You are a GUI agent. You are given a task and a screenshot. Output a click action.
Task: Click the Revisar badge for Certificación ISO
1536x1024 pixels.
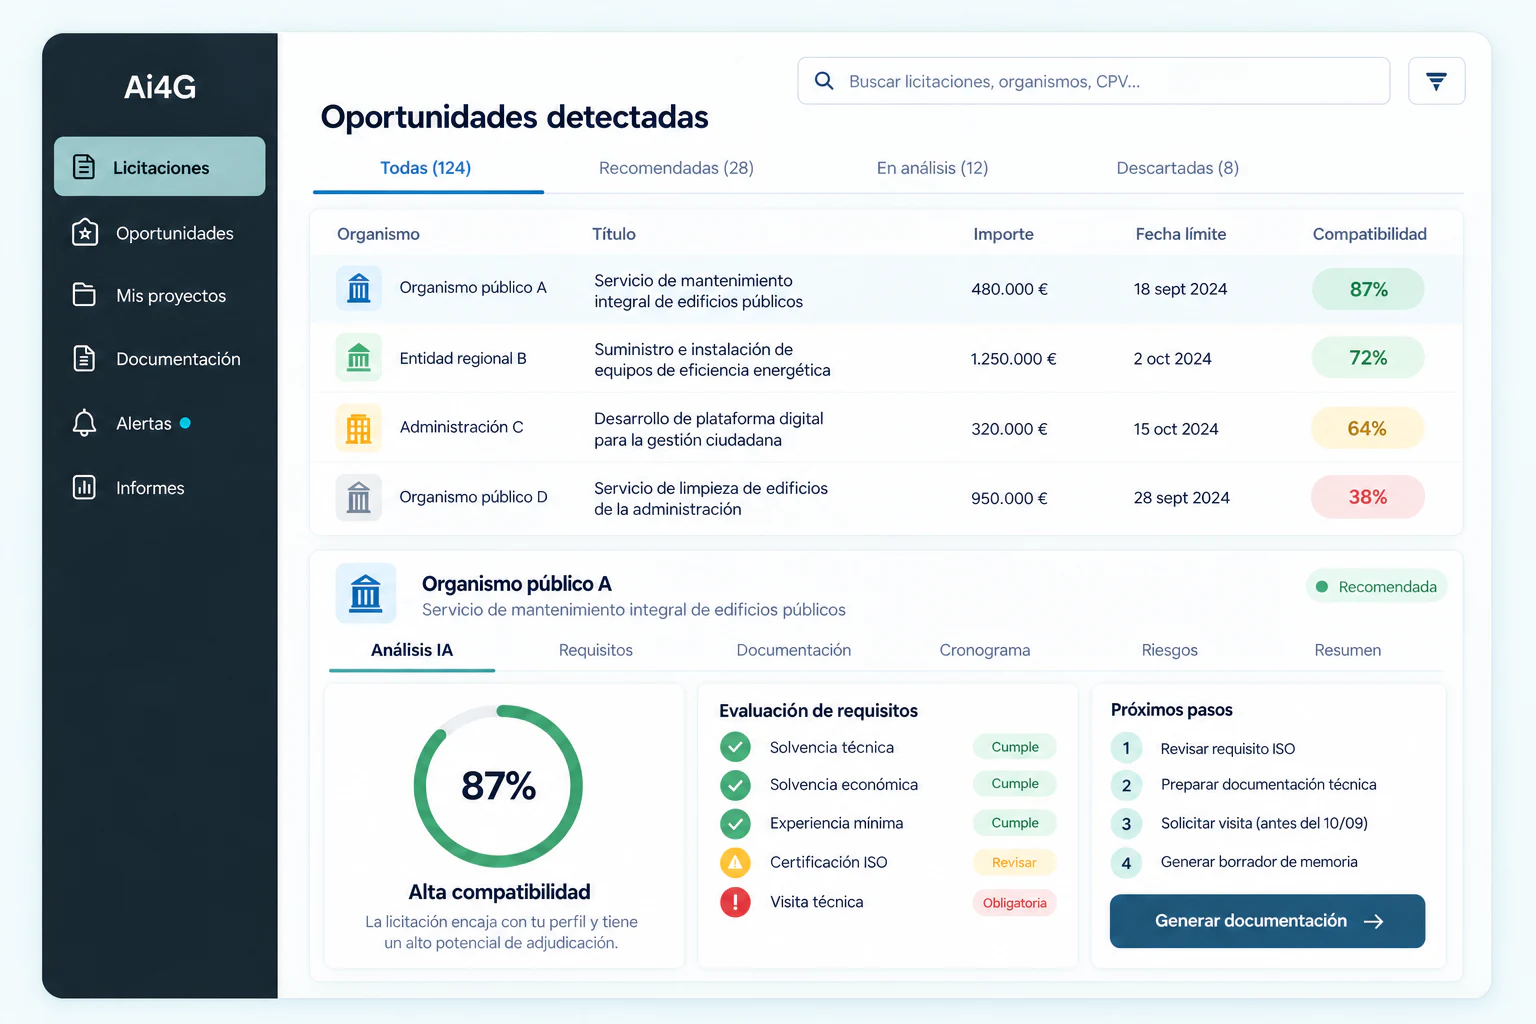pyautogui.click(x=1014, y=862)
